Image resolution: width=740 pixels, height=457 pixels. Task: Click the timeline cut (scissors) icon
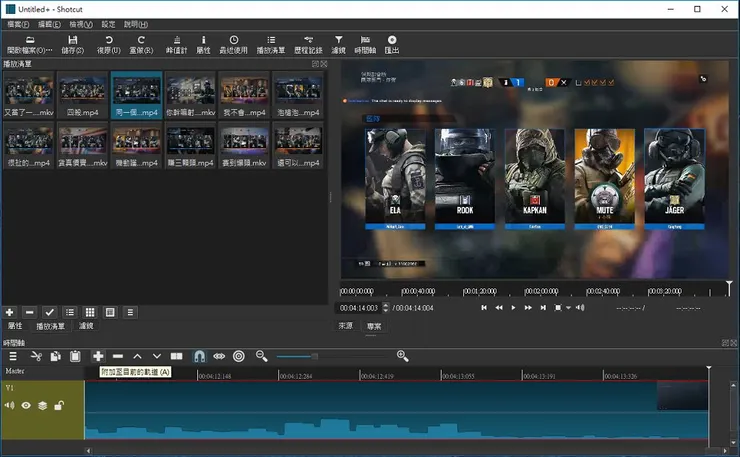pos(36,356)
